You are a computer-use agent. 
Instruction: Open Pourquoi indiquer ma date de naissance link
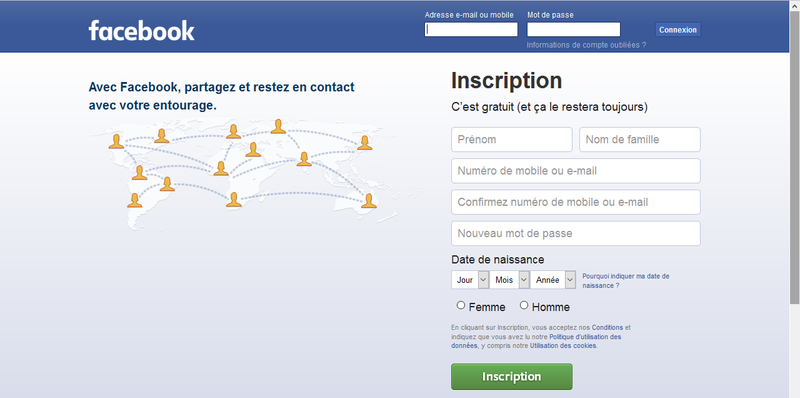tap(626, 281)
